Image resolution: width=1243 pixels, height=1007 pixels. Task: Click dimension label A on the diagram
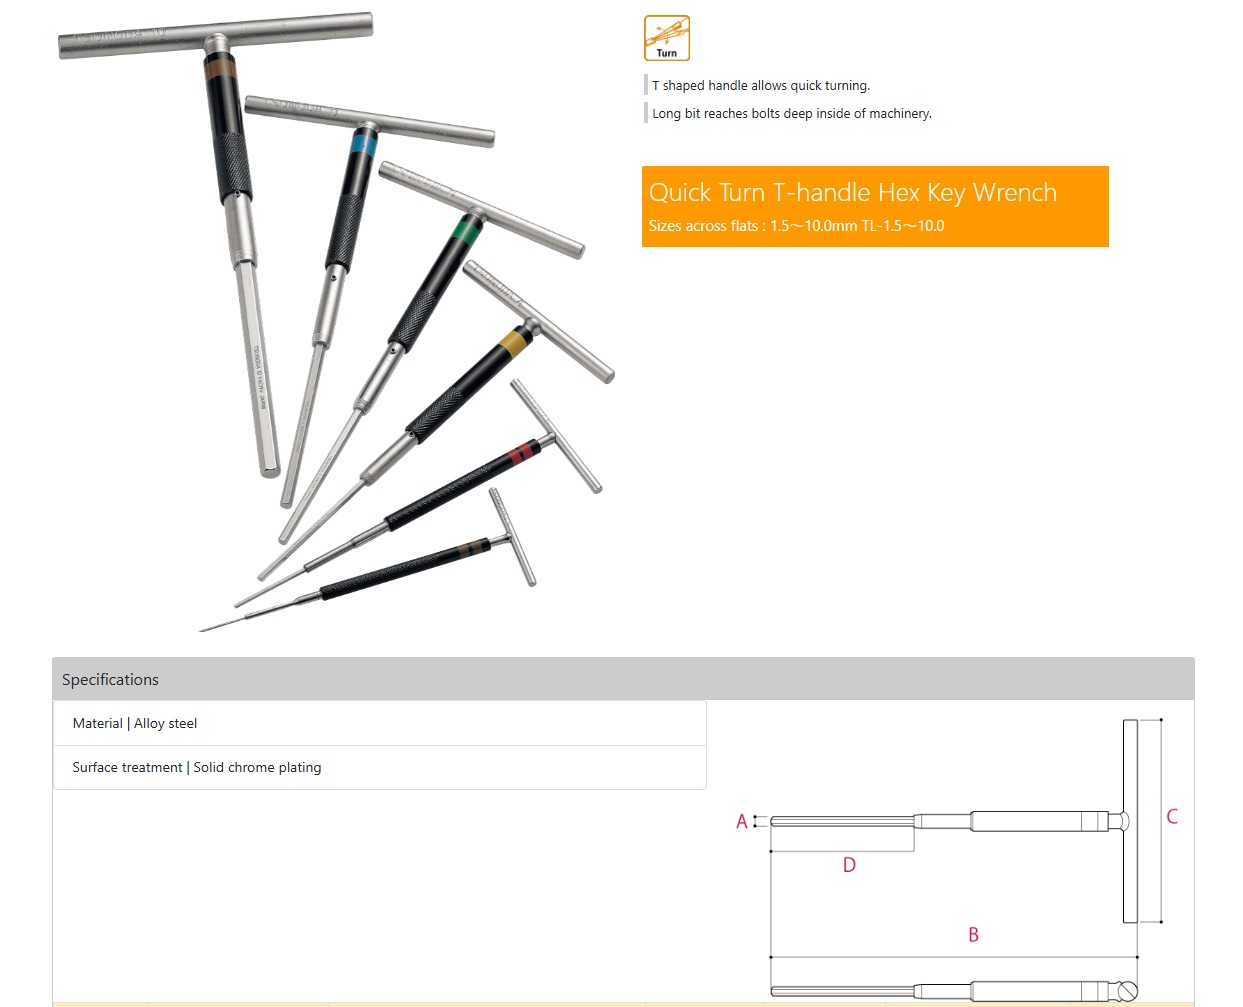(742, 821)
